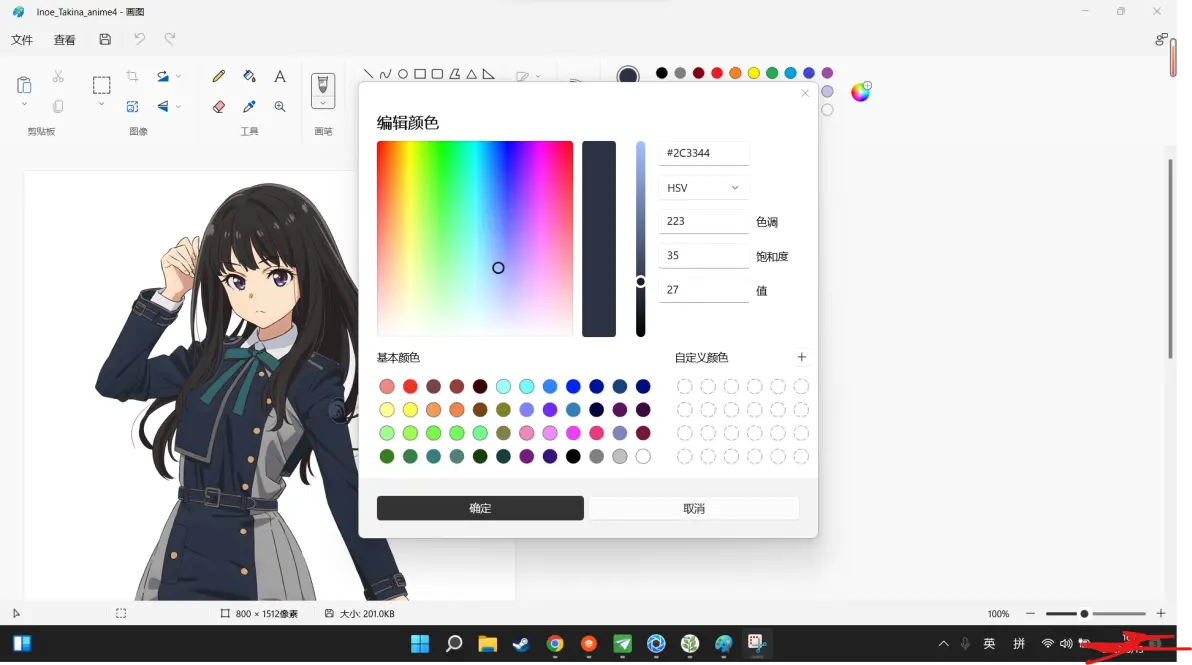Select the Eraser tool
Viewport: 1192px width, 665px height.
219,106
